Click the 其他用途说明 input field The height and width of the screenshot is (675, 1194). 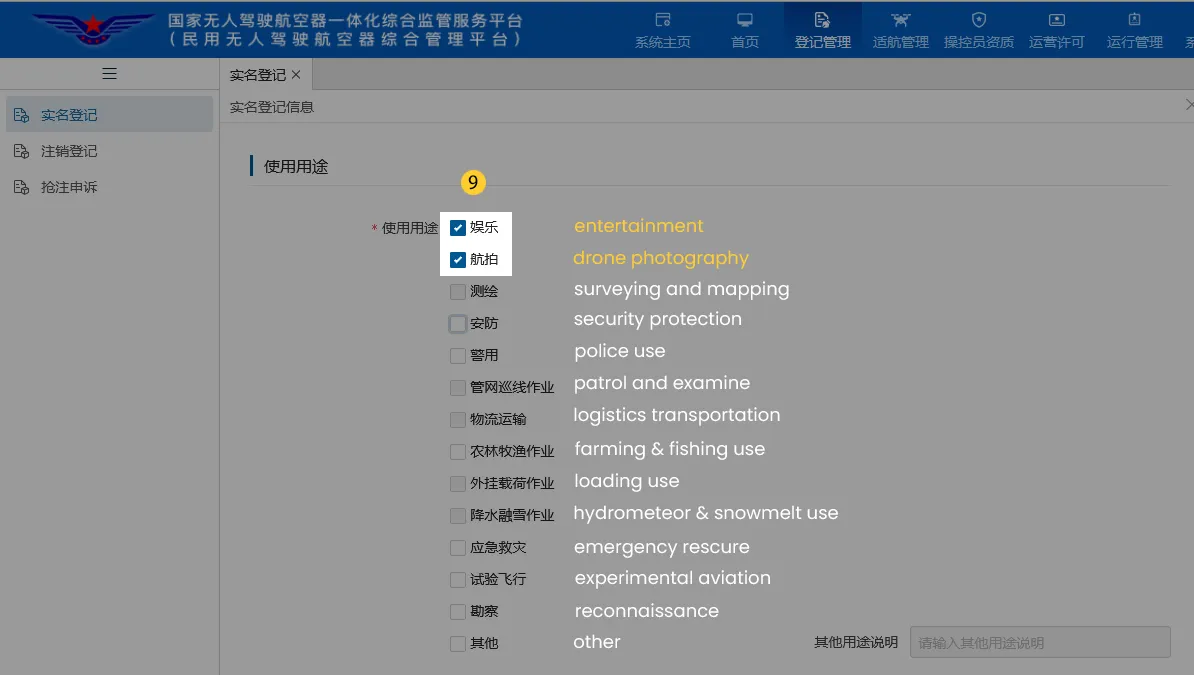tap(1039, 642)
